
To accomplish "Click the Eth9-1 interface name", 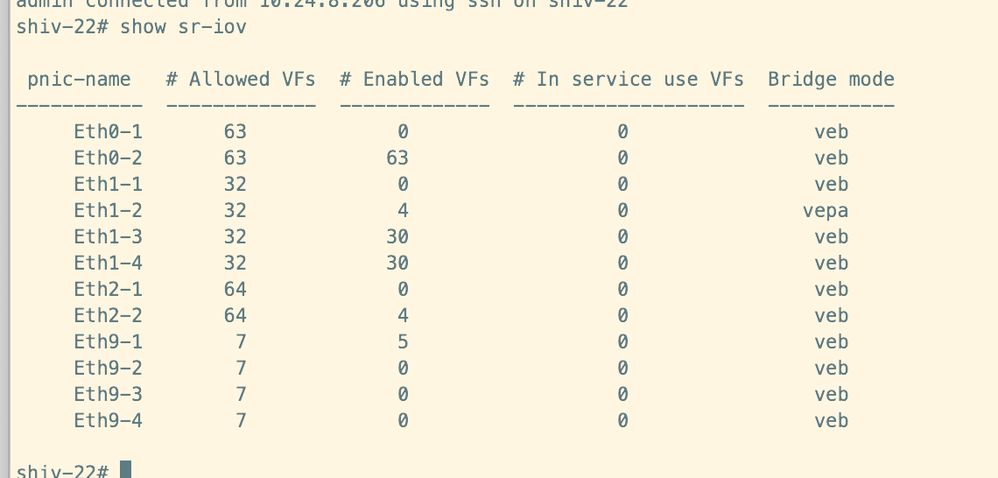I will pyautogui.click(x=108, y=342).
